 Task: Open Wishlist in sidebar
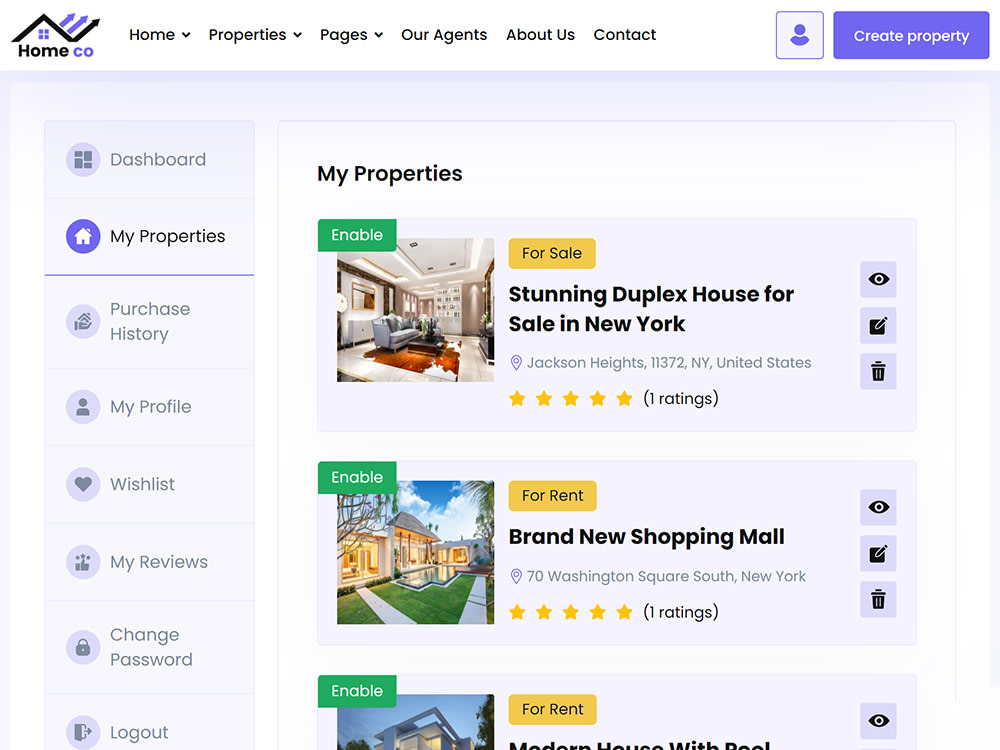coord(149,484)
